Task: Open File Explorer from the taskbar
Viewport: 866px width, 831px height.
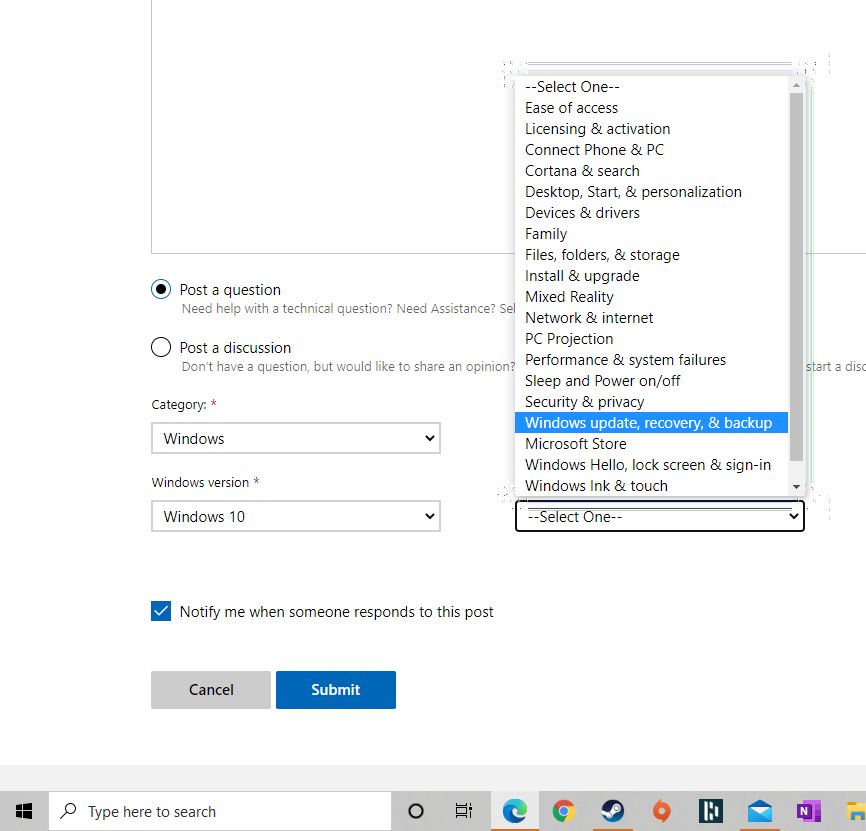Action: click(x=855, y=811)
